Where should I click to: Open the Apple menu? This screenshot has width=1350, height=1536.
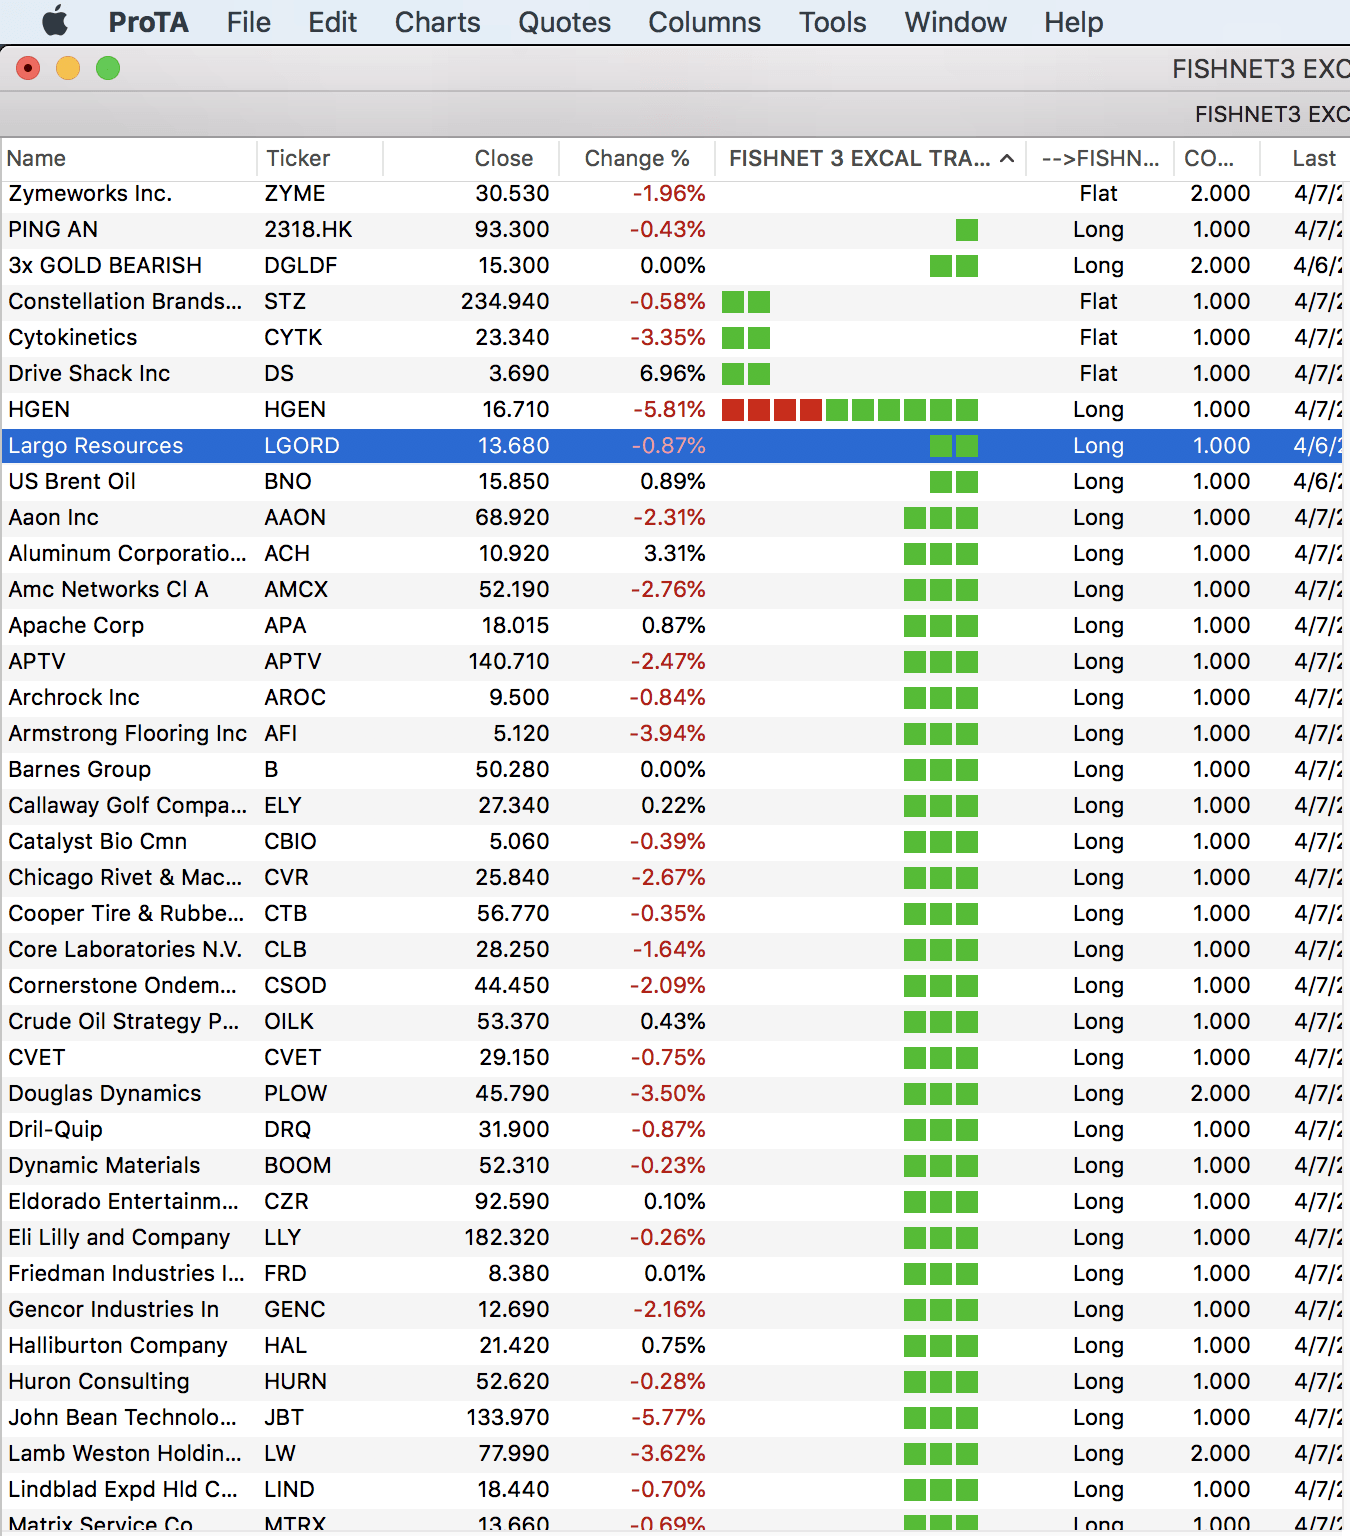tap(55, 21)
